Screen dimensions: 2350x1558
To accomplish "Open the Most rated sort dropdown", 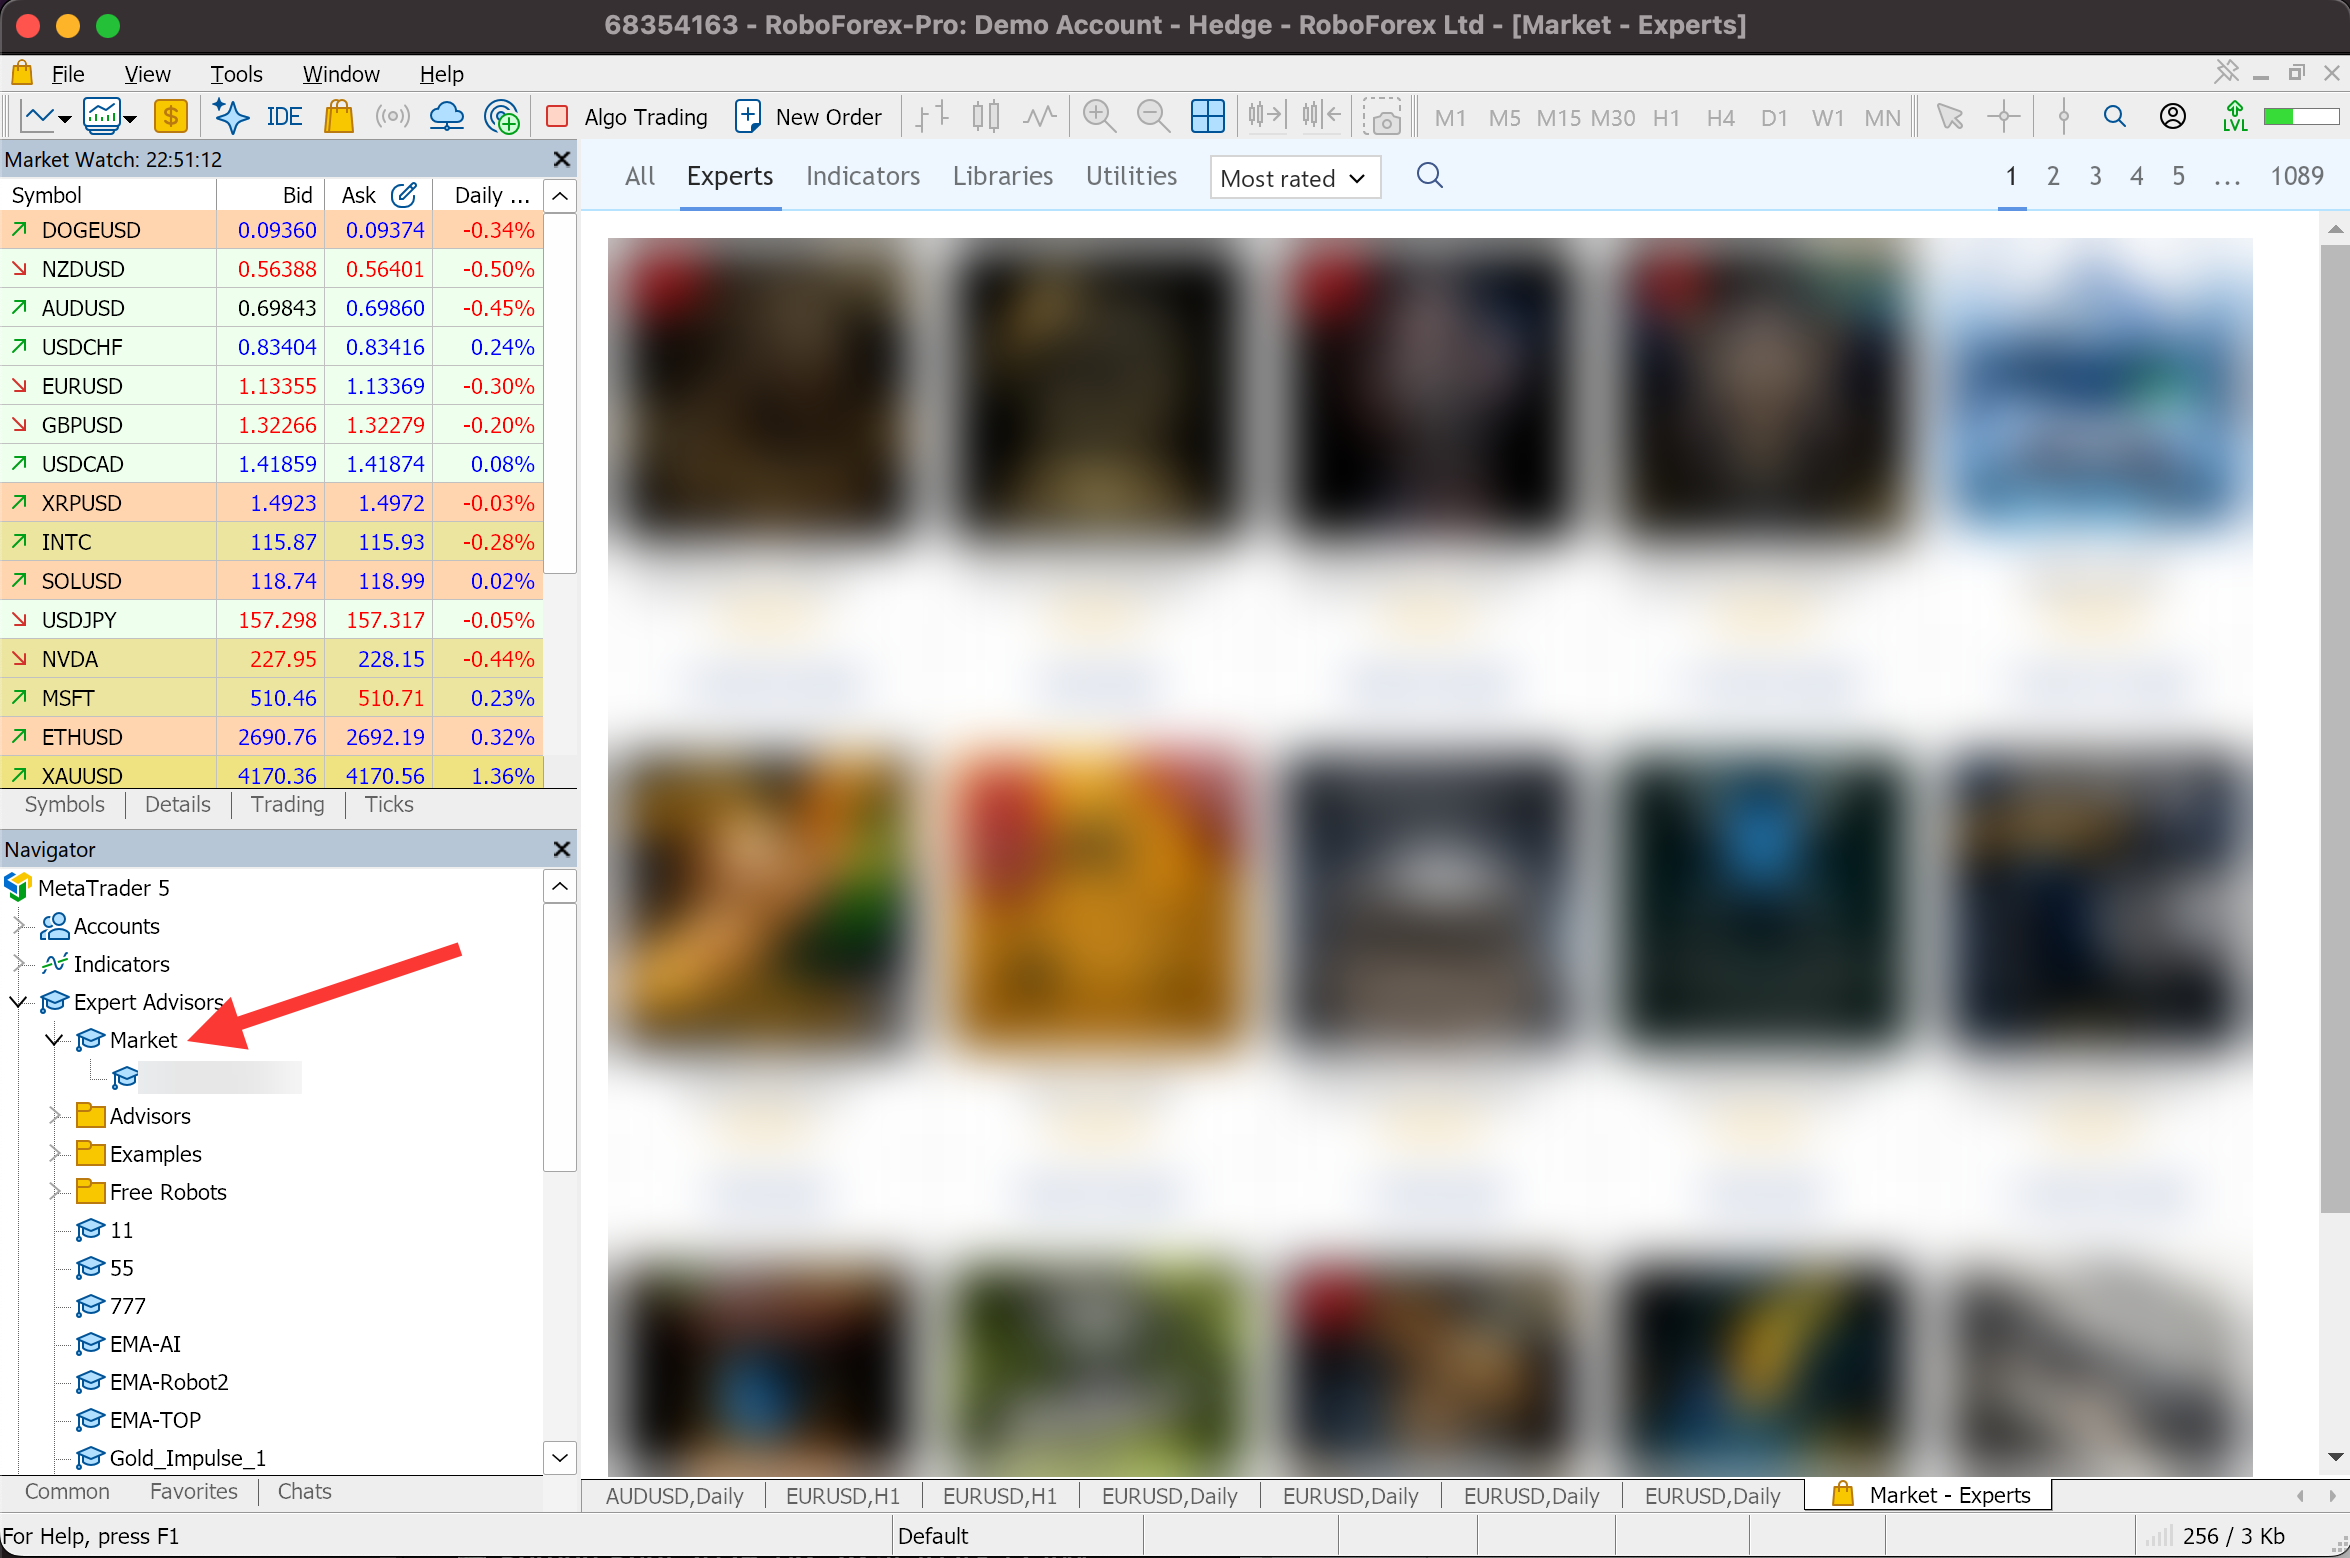I will pos(1295,178).
